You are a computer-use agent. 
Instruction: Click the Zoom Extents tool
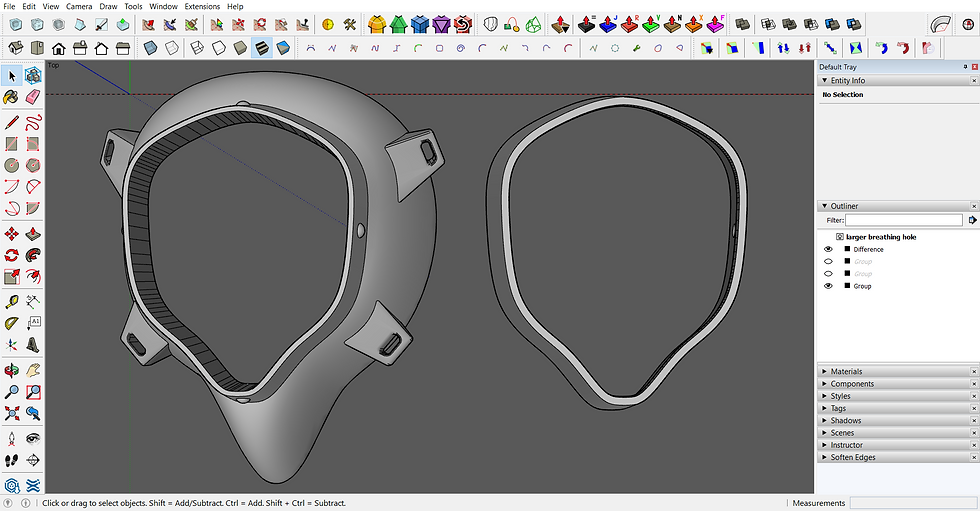click(11, 413)
